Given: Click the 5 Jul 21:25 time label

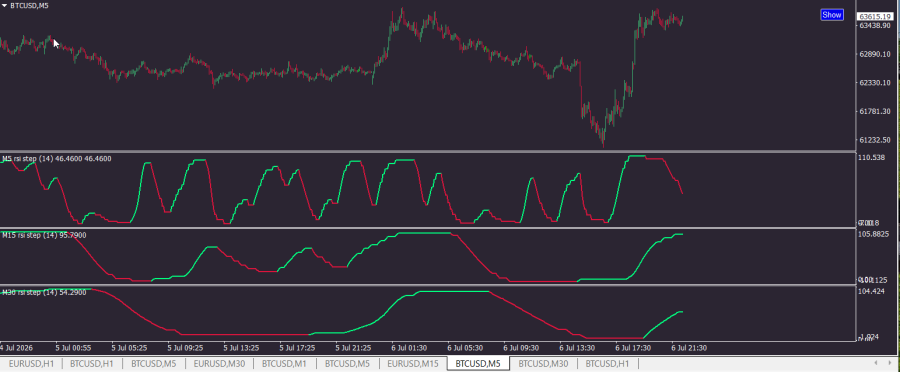Looking at the screenshot, I should pos(354,348).
